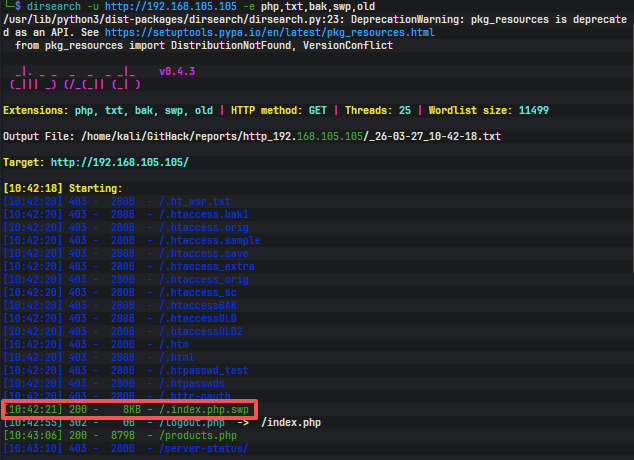The width and height of the screenshot is (634, 460).
Task: Select the dirsearch version v0.4.3 text
Action: (x=177, y=72)
